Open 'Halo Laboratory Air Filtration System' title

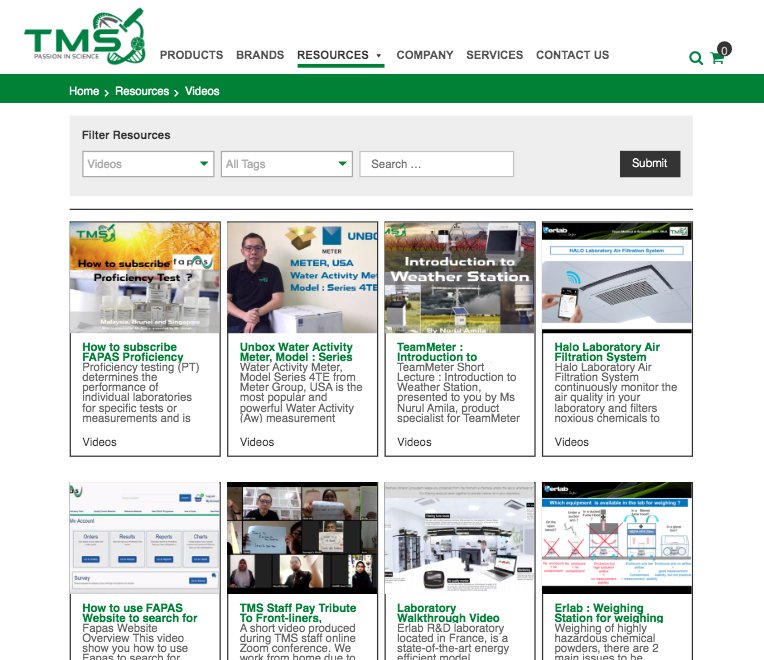point(607,352)
